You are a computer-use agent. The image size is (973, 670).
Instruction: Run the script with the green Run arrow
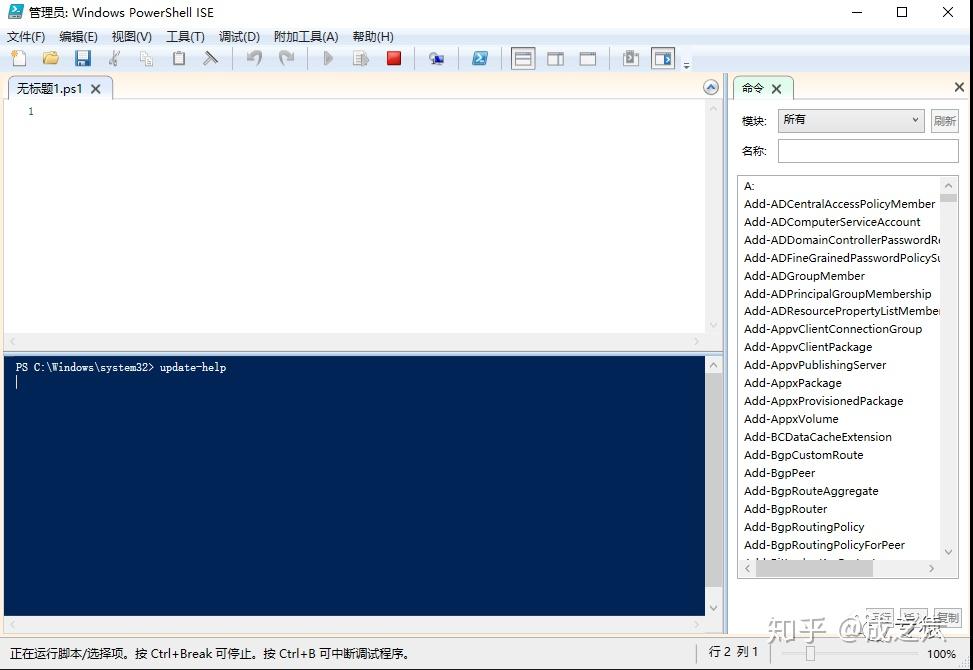click(x=328, y=58)
